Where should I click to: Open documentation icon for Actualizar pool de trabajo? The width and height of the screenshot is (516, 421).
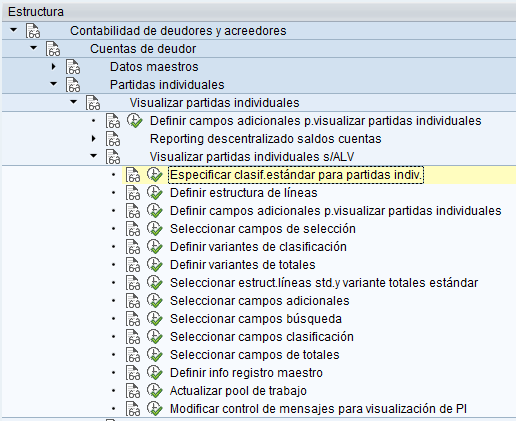click(x=133, y=391)
